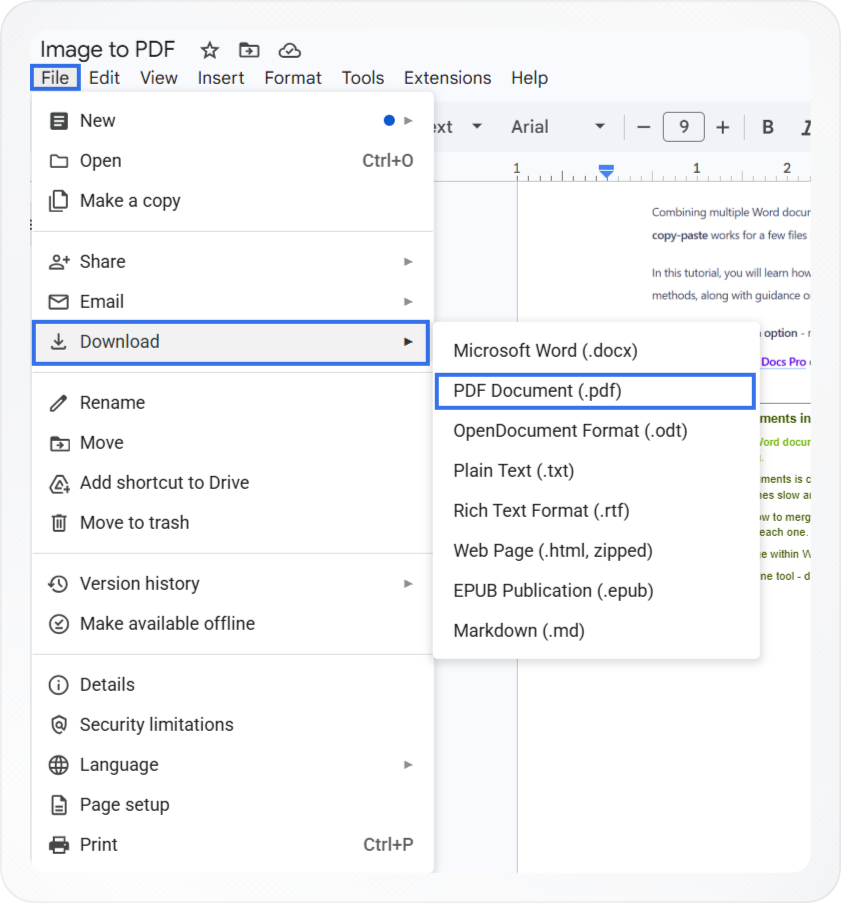Click the Bold formatting button
The width and height of the screenshot is (841, 903).
[768, 127]
